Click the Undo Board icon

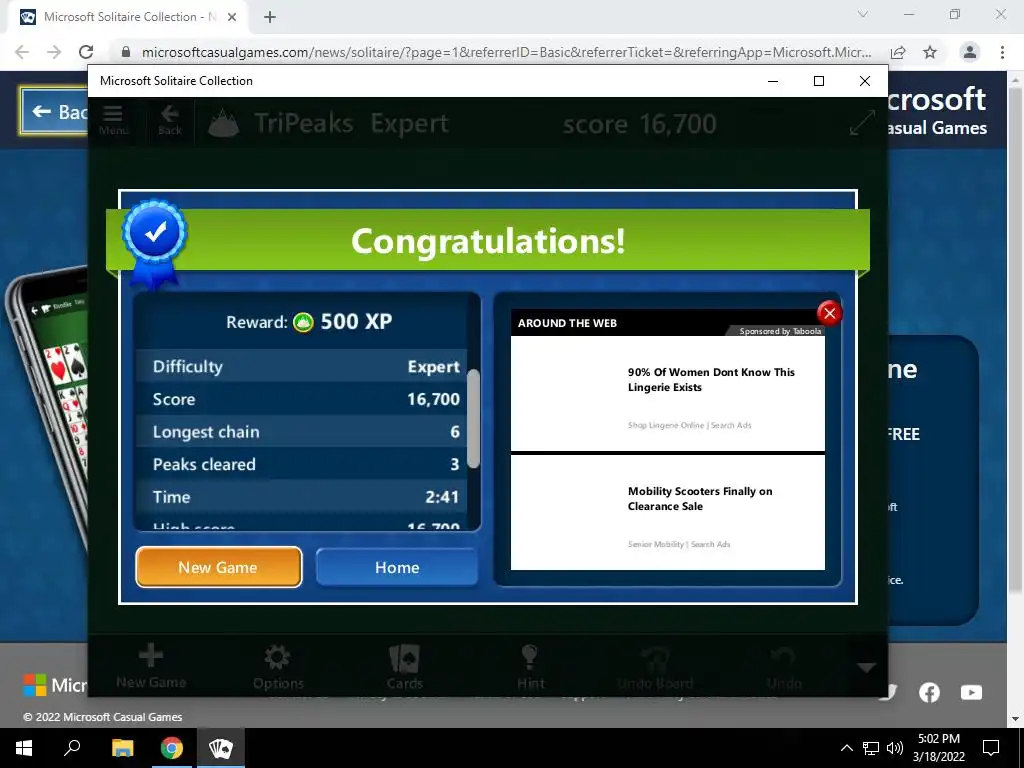(x=655, y=667)
